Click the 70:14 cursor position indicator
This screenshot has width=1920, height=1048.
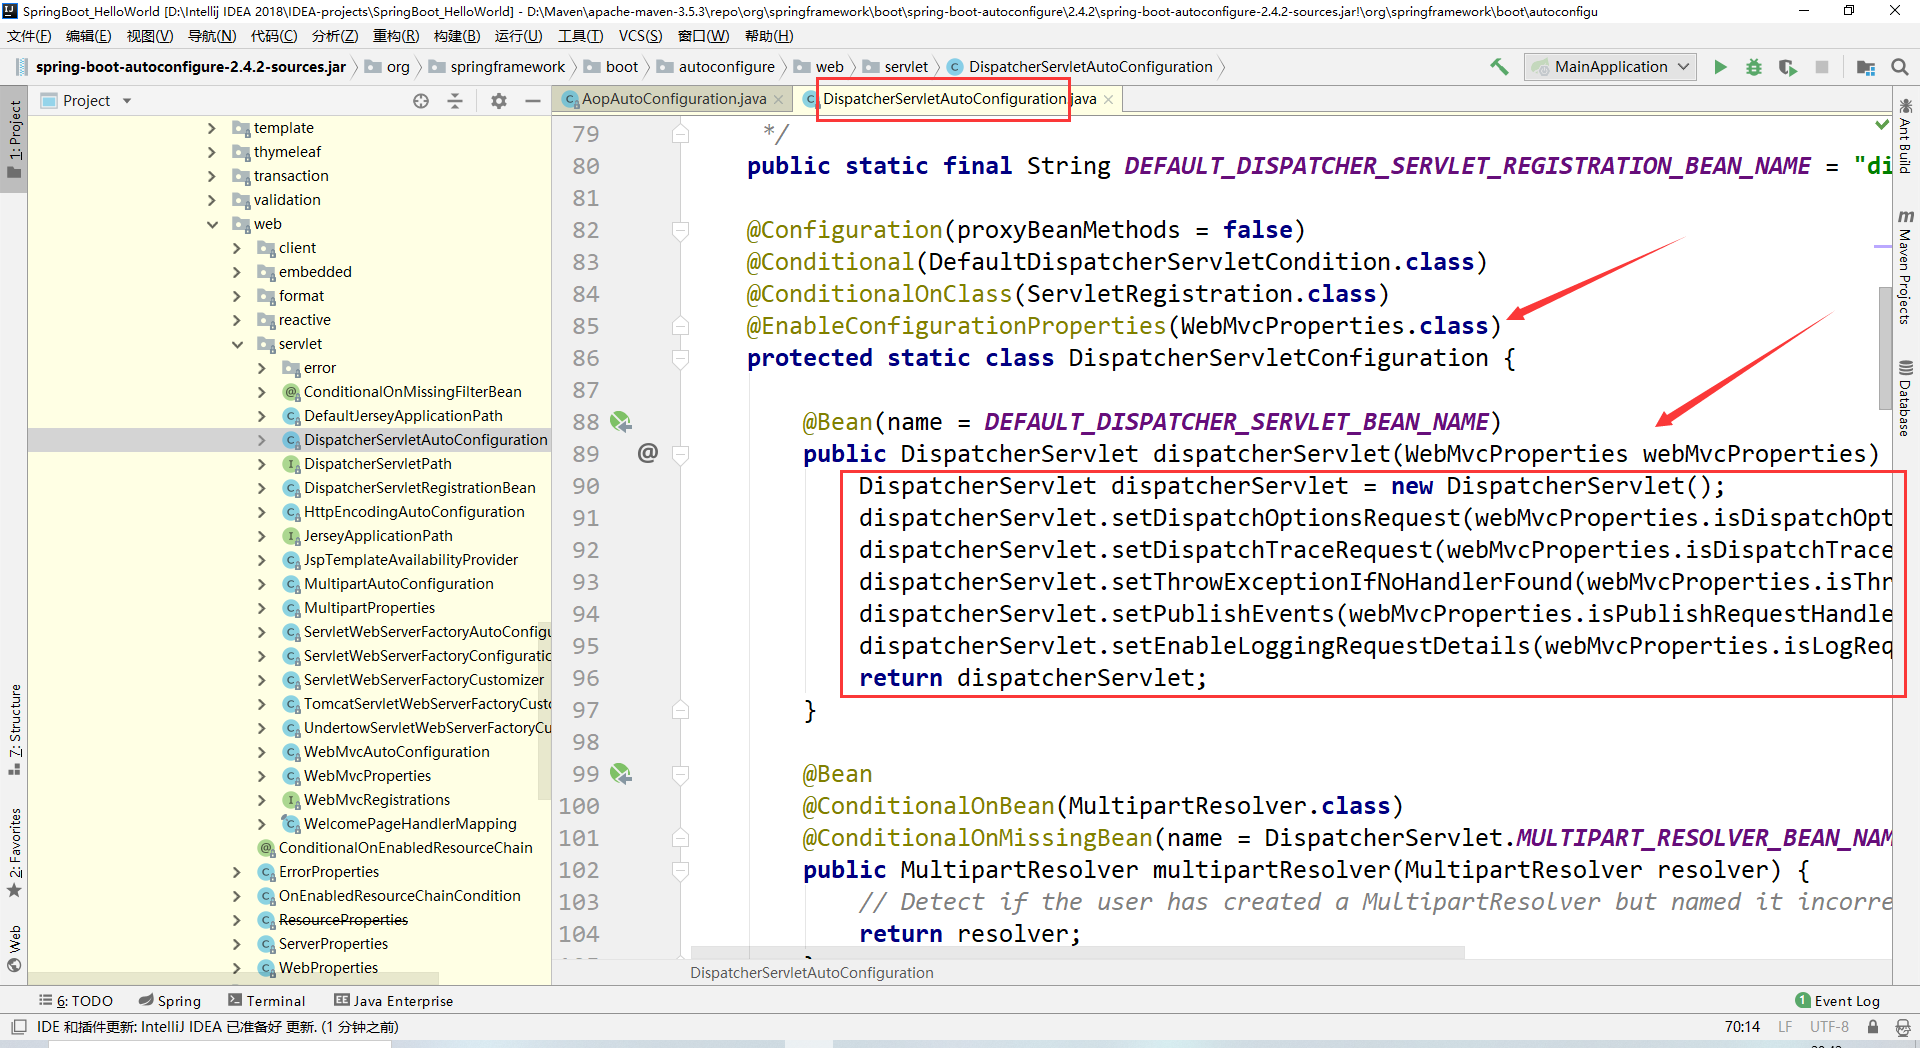tap(1742, 1027)
